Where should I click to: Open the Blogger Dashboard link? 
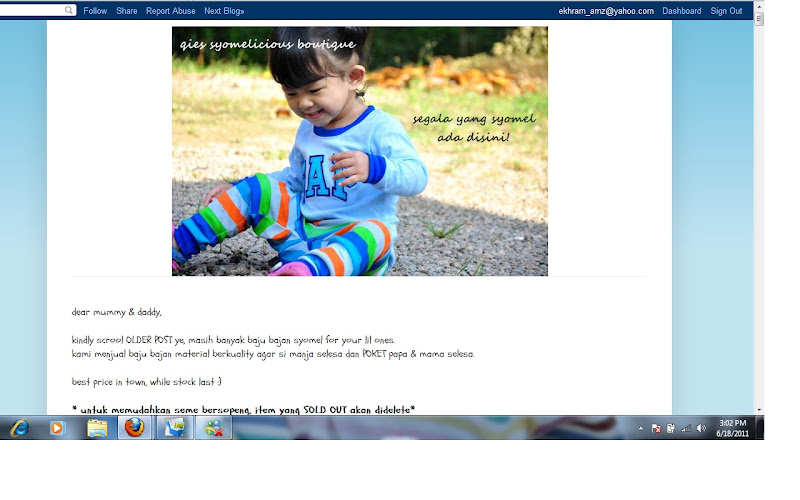point(682,11)
